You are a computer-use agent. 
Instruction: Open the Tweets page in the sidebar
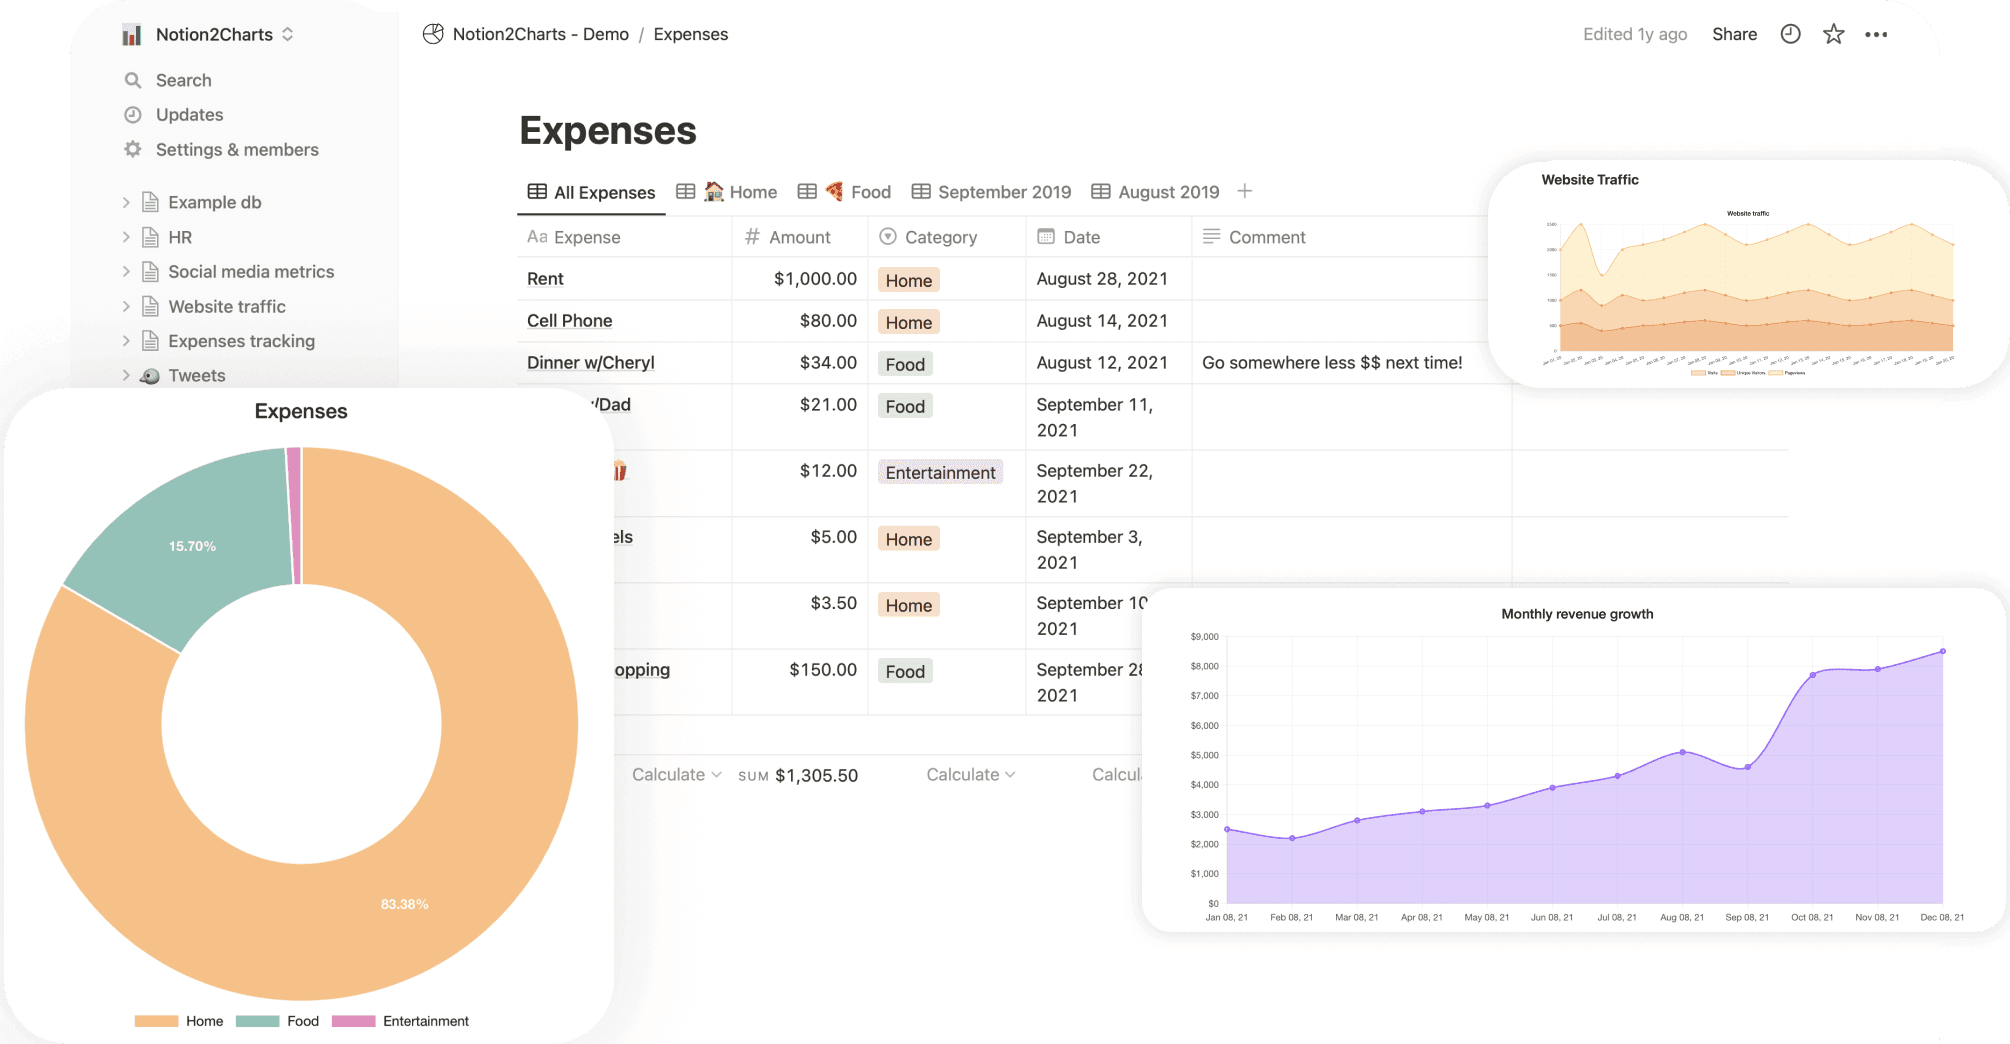[197, 376]
